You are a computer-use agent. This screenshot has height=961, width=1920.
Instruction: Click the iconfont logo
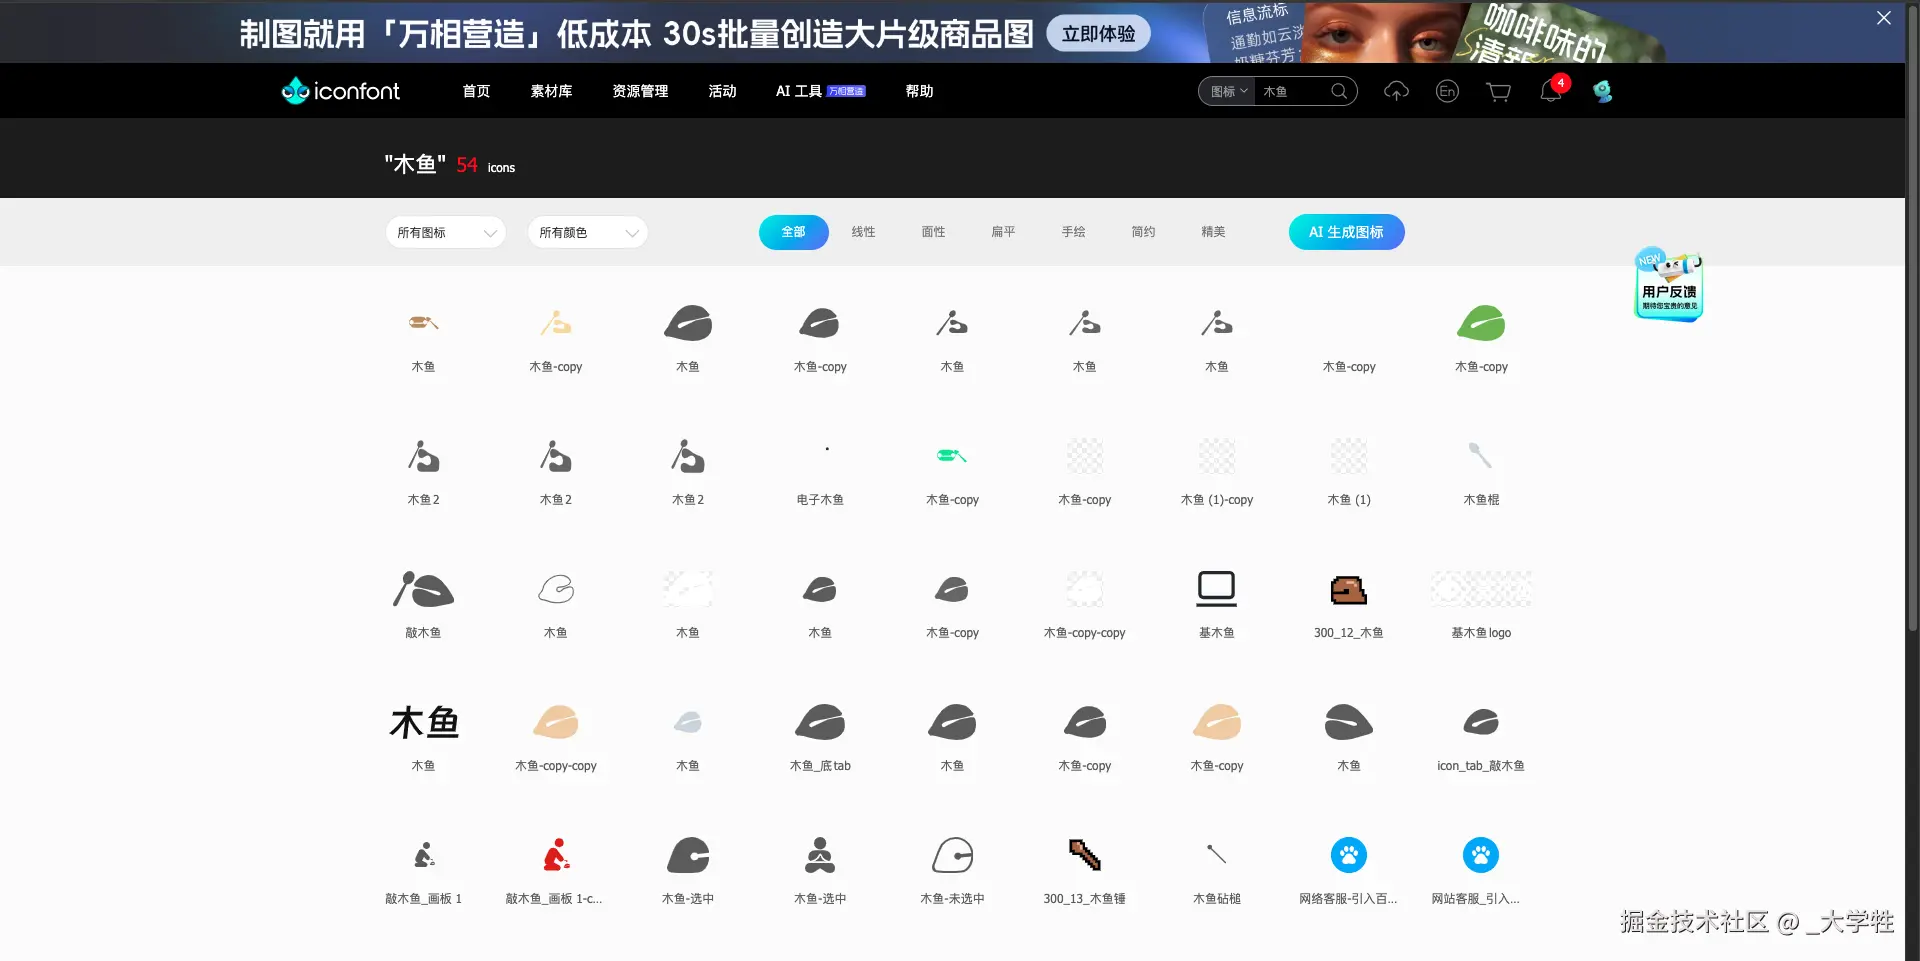(339, 90)
